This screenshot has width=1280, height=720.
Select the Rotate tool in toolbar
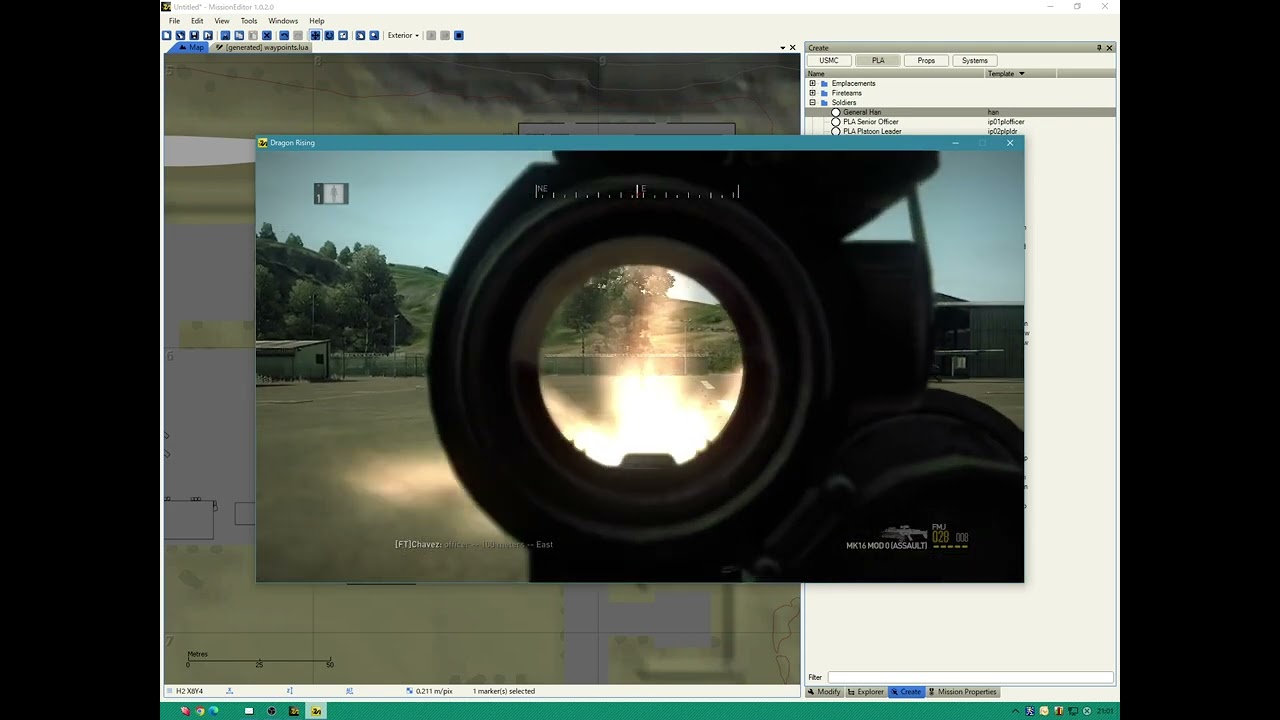point(329,35)
